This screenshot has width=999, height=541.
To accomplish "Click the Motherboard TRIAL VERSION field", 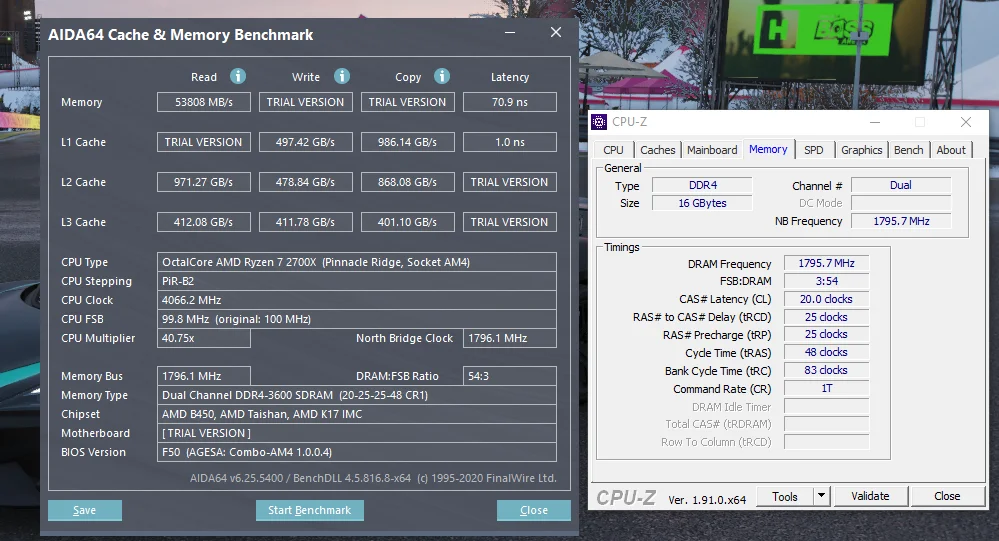I will [357, 433].
